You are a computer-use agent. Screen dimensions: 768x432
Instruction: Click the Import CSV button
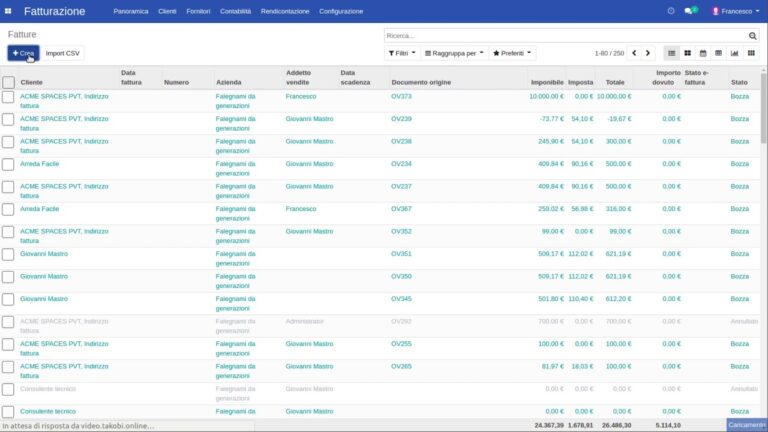pyautogui.click(x=63, y=53)
